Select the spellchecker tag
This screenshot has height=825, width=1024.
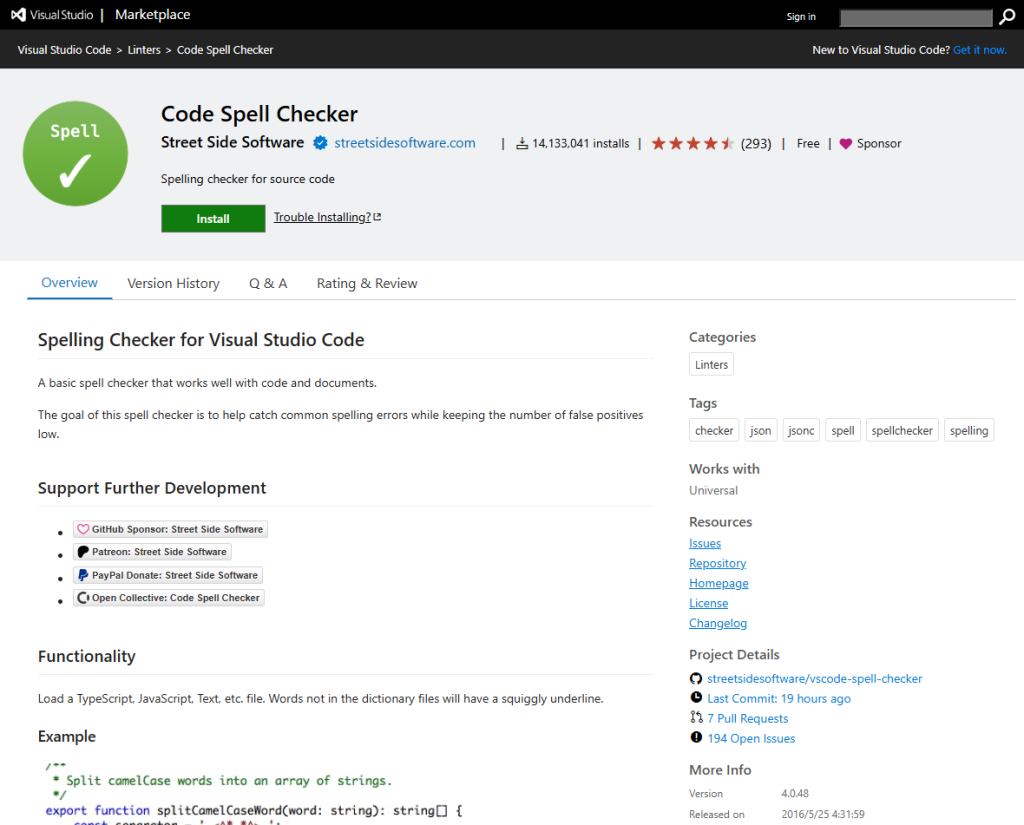pos(902,430)
